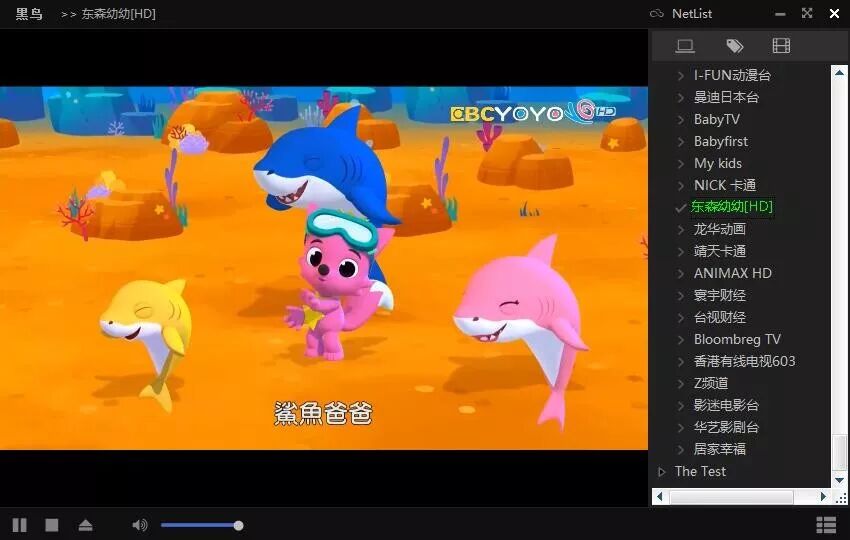Pause the video playback
Image resolution: width=850 pixels, height=540 pixels.
pyautogui.click(x=20, y=525)
